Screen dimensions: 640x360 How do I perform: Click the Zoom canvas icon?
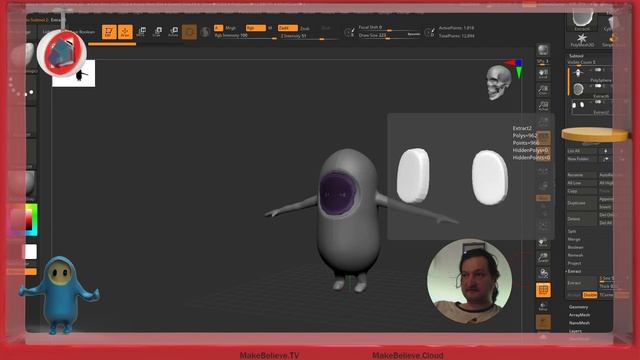[x=543, y=90]
